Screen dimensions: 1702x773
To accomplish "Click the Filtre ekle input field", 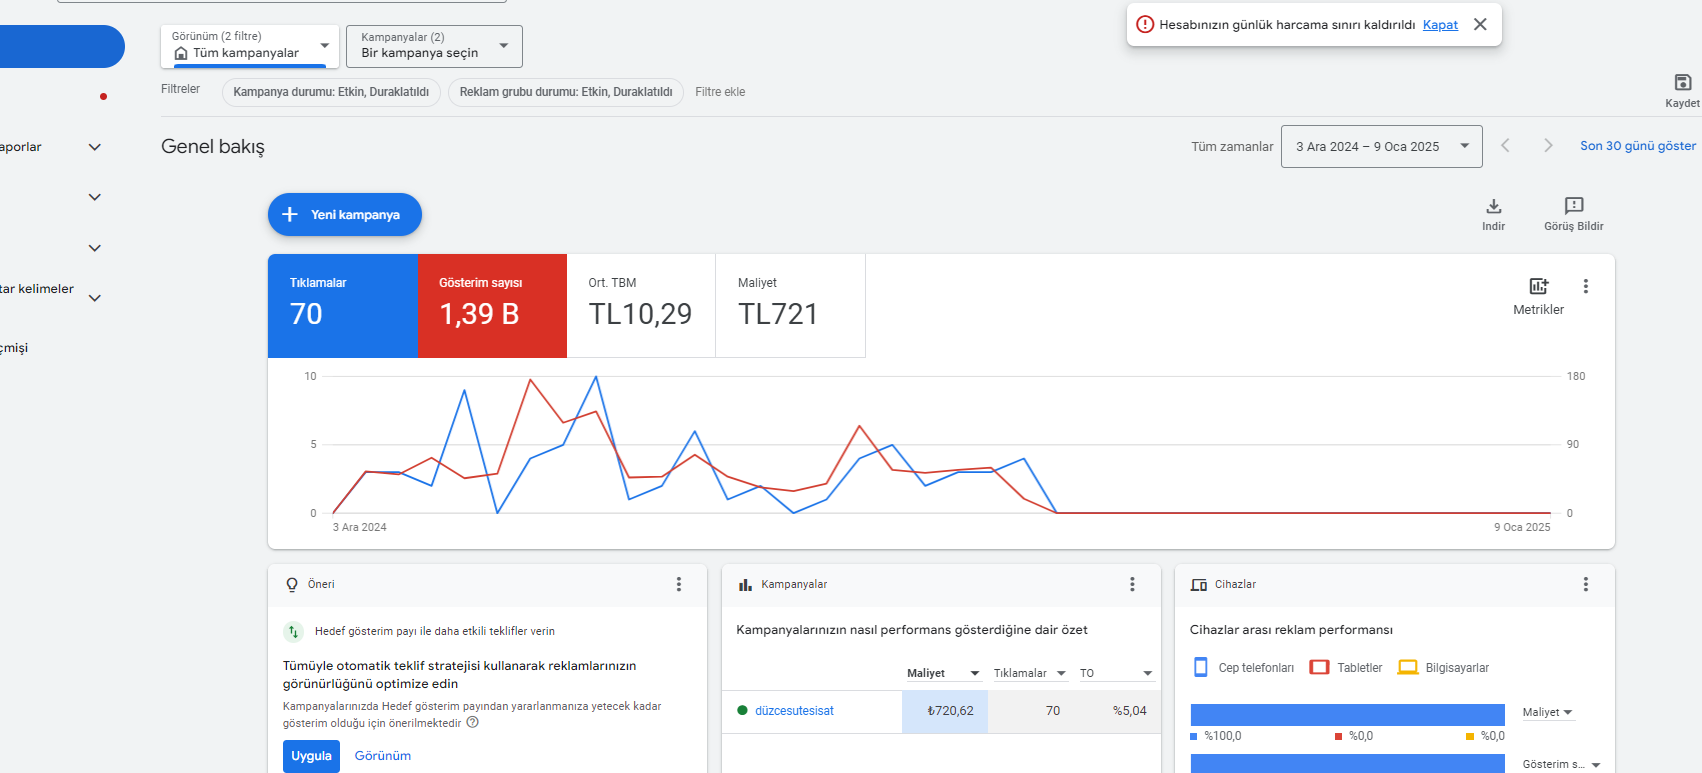I will click(720, 92).
